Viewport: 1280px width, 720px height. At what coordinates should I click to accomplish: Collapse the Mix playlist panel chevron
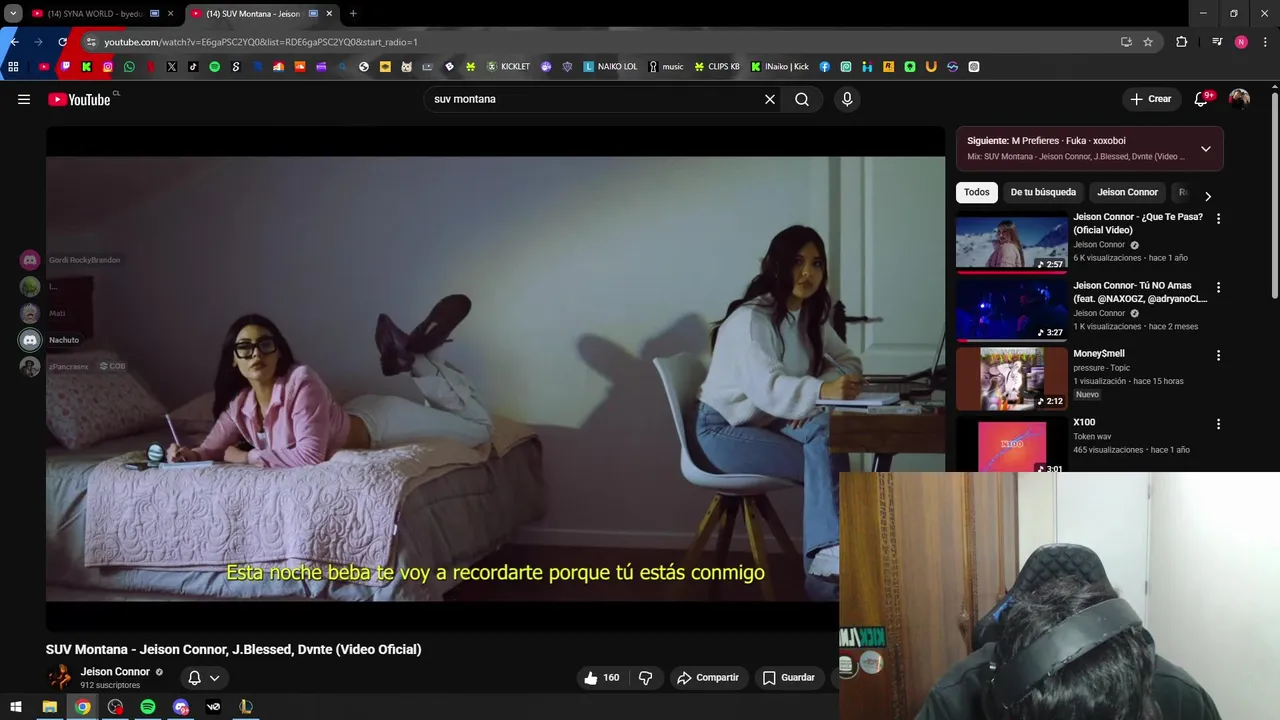(x=1205, y=149)
